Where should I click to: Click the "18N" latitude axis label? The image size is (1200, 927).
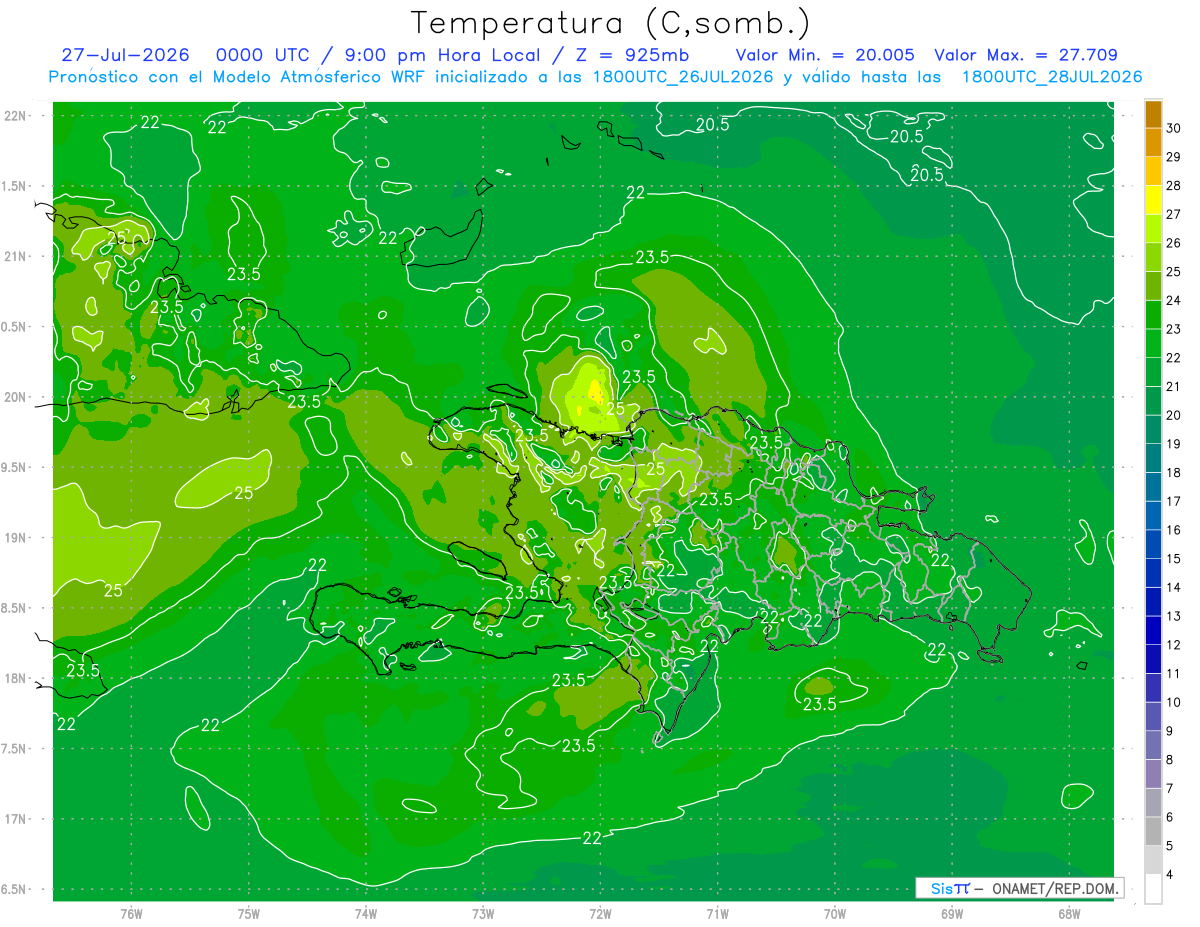[14, 678]
